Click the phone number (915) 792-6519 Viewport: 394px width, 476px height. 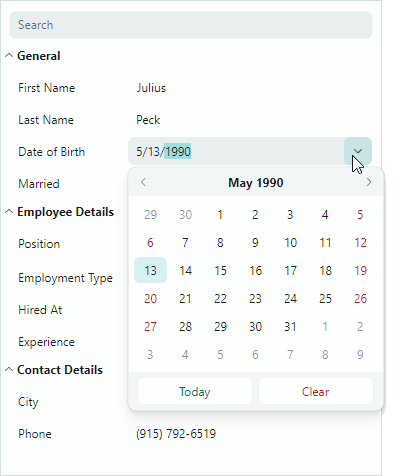[x=176, y=434]
